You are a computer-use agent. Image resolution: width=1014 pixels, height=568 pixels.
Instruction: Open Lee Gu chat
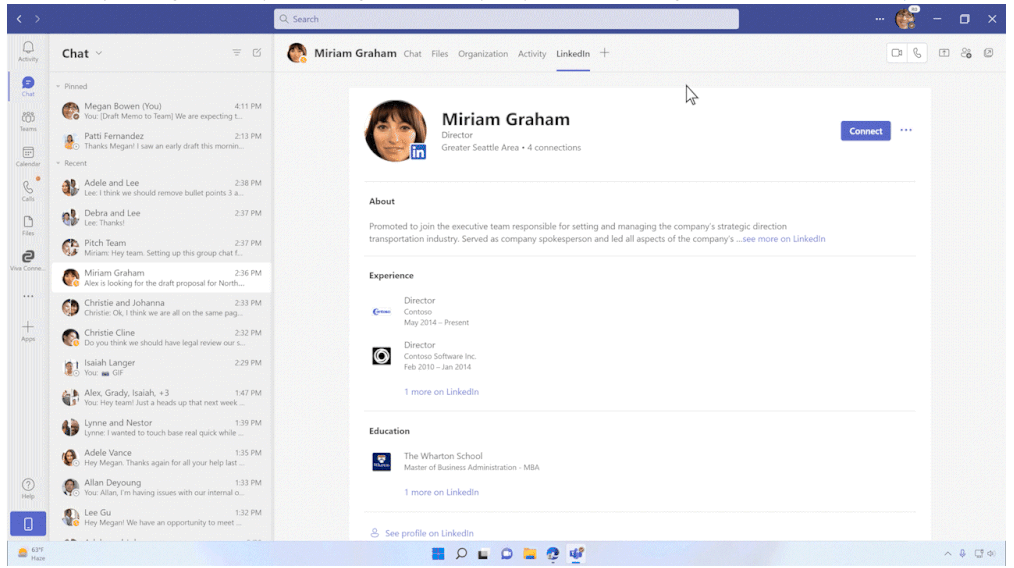[x=162, y=517]
